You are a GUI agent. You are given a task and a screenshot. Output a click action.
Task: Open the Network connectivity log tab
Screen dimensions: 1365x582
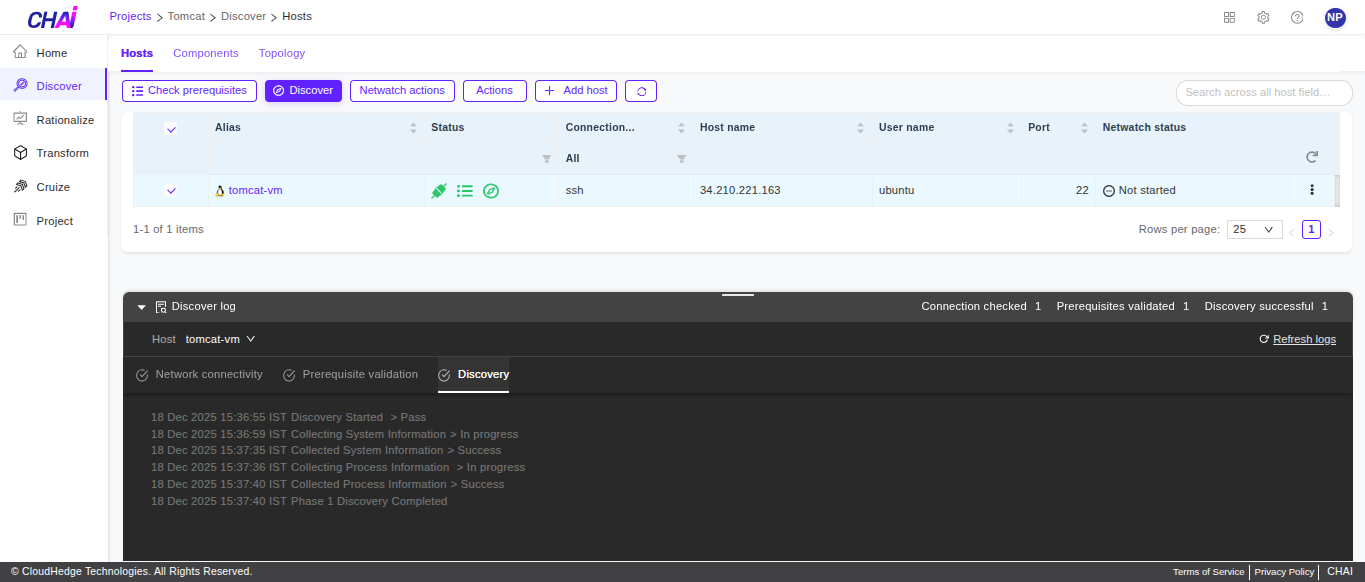(199, 375)
